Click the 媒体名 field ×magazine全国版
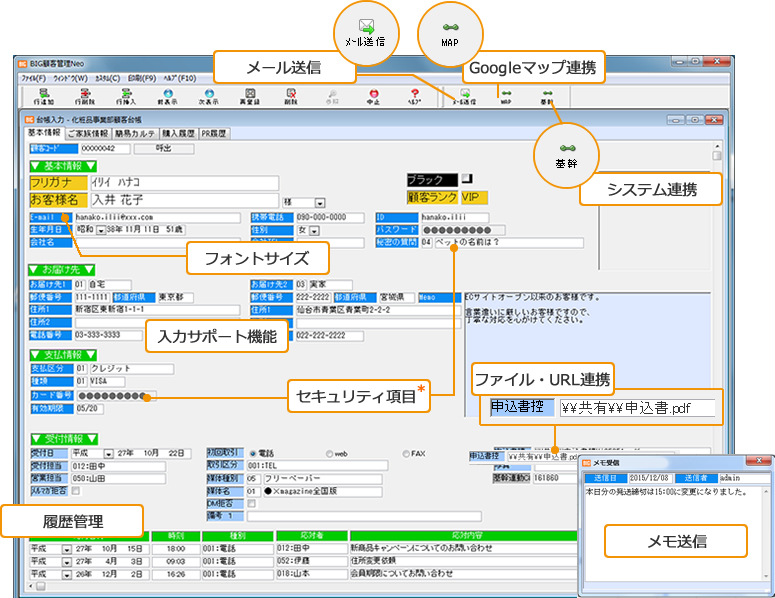 322,492
